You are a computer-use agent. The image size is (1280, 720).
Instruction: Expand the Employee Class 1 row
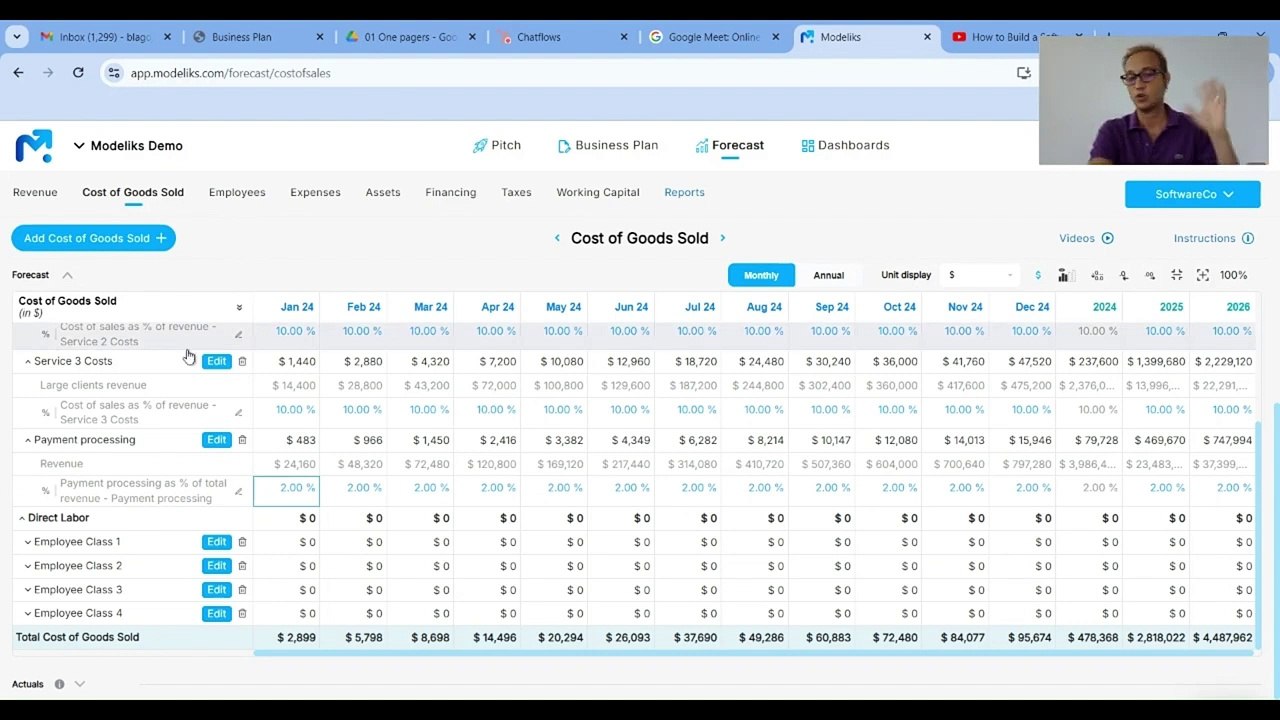click(27, 542)
